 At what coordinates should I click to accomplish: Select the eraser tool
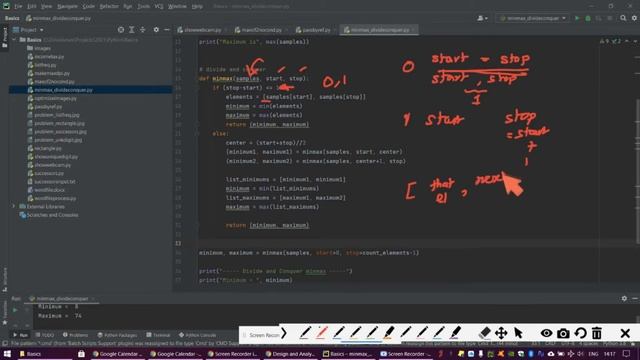[484, 333]
